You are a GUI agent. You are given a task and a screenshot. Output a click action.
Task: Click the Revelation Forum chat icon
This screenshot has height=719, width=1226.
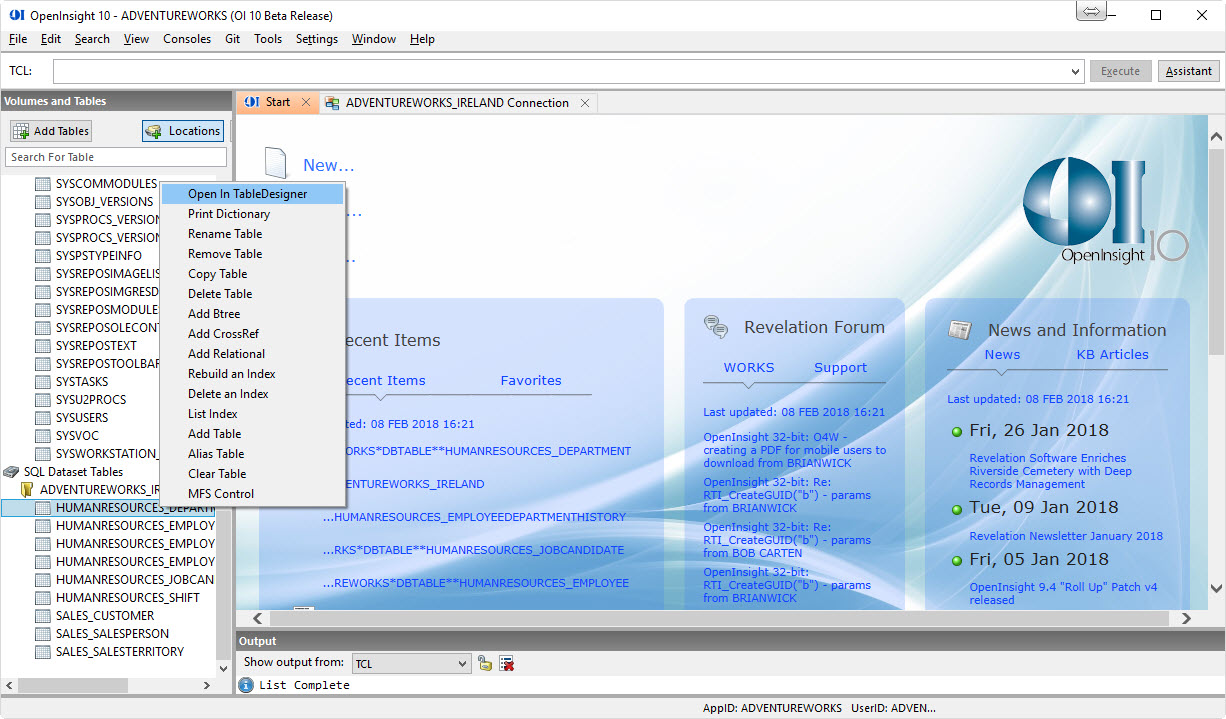coord(716,327)
